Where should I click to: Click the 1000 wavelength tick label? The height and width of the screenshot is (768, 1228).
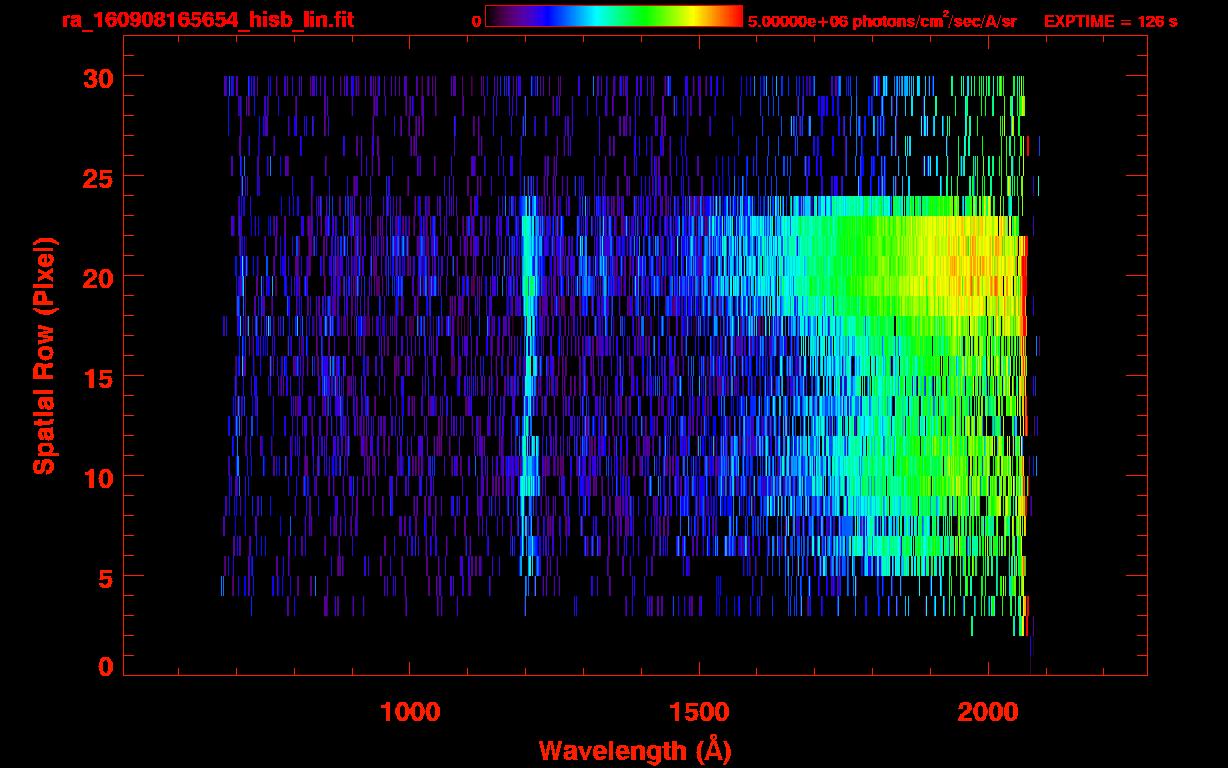click(410, 712)
